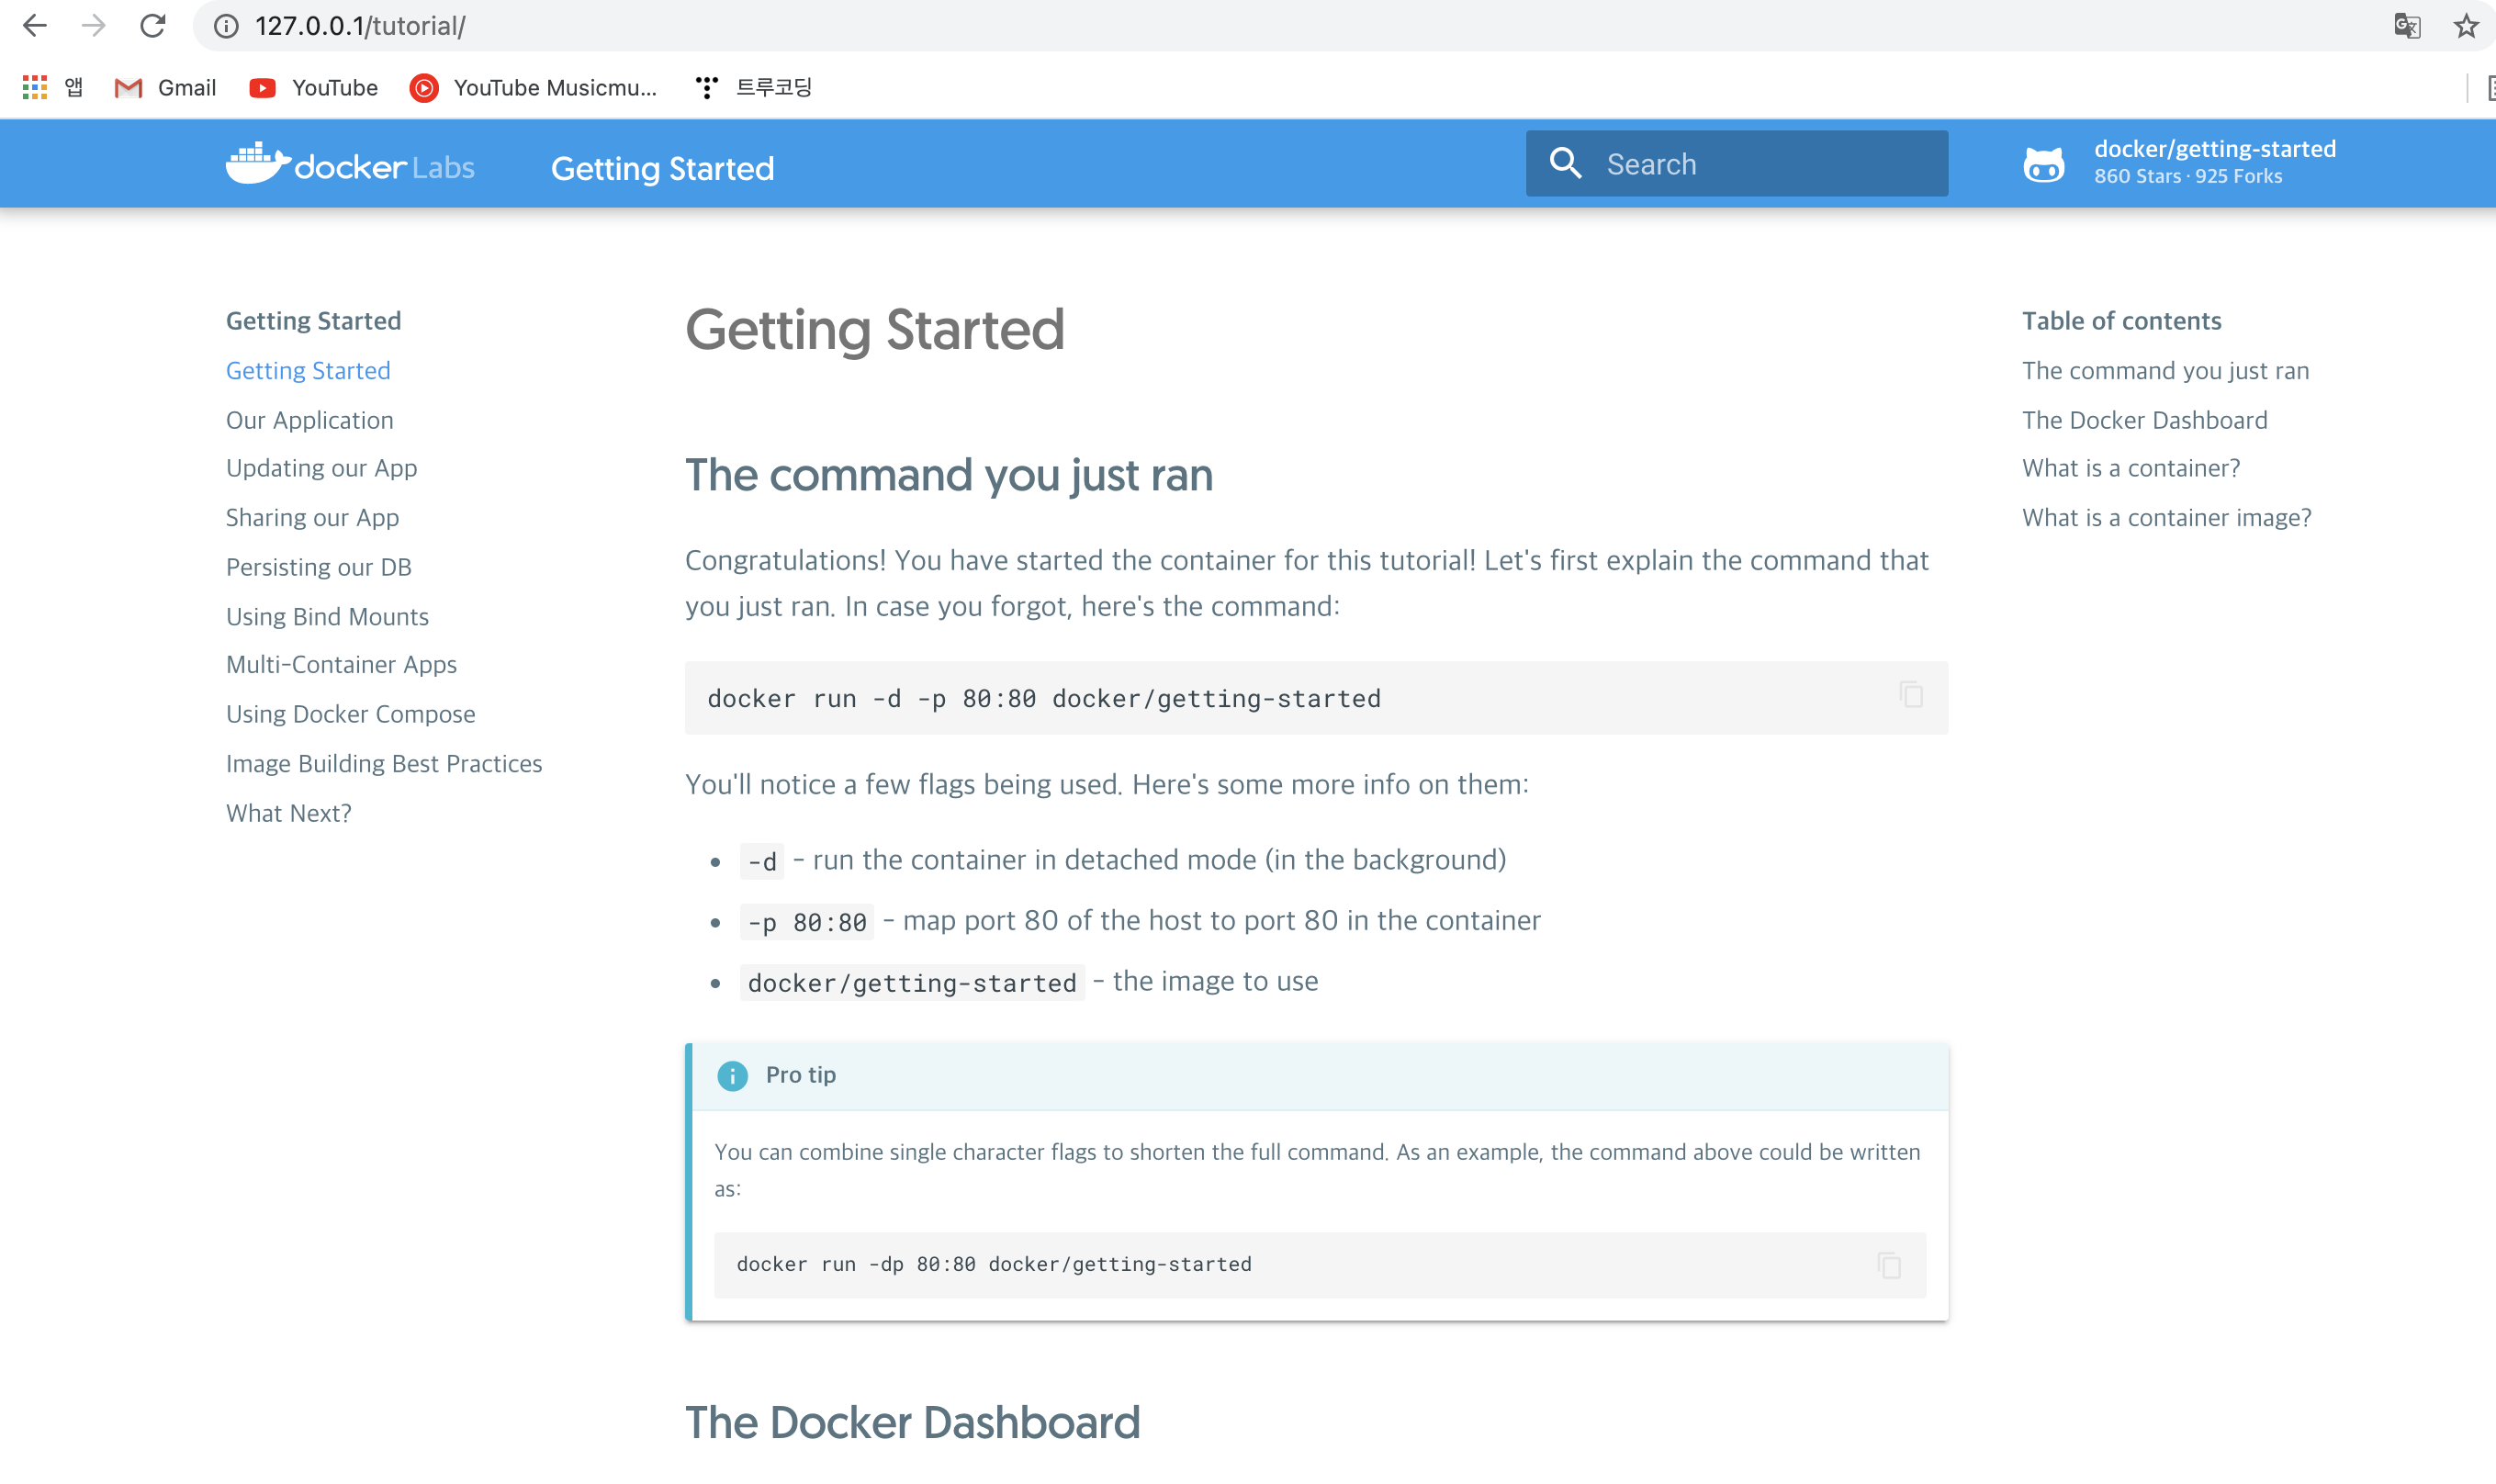The height and width of the screenshot is (1484, 2496).
Task: Open Image Building Best Practices page
Action: coord(384,763)
